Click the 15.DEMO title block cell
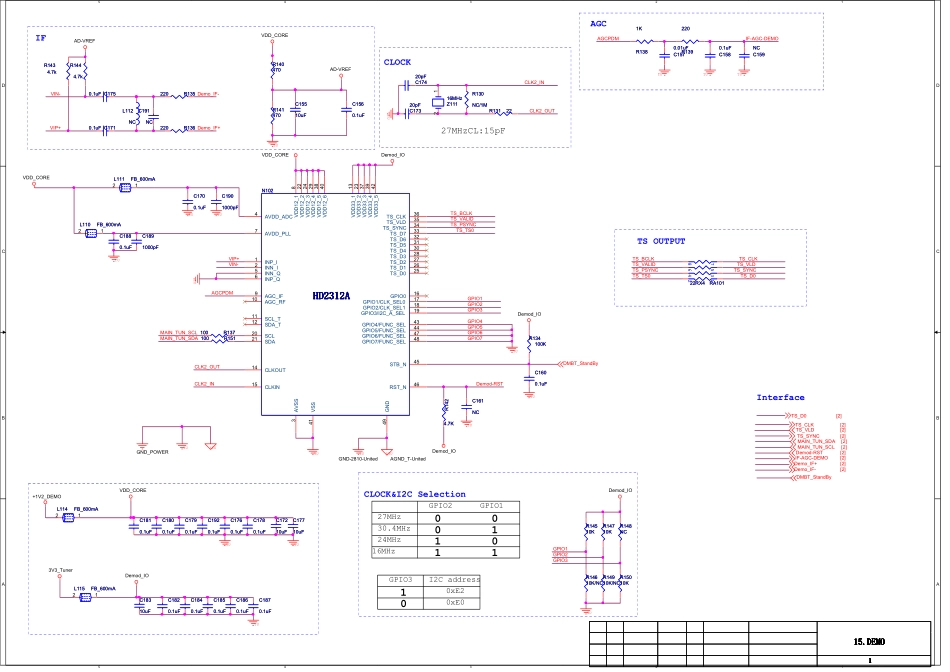This screenshot has height=672, width=950. pos(868,642)
